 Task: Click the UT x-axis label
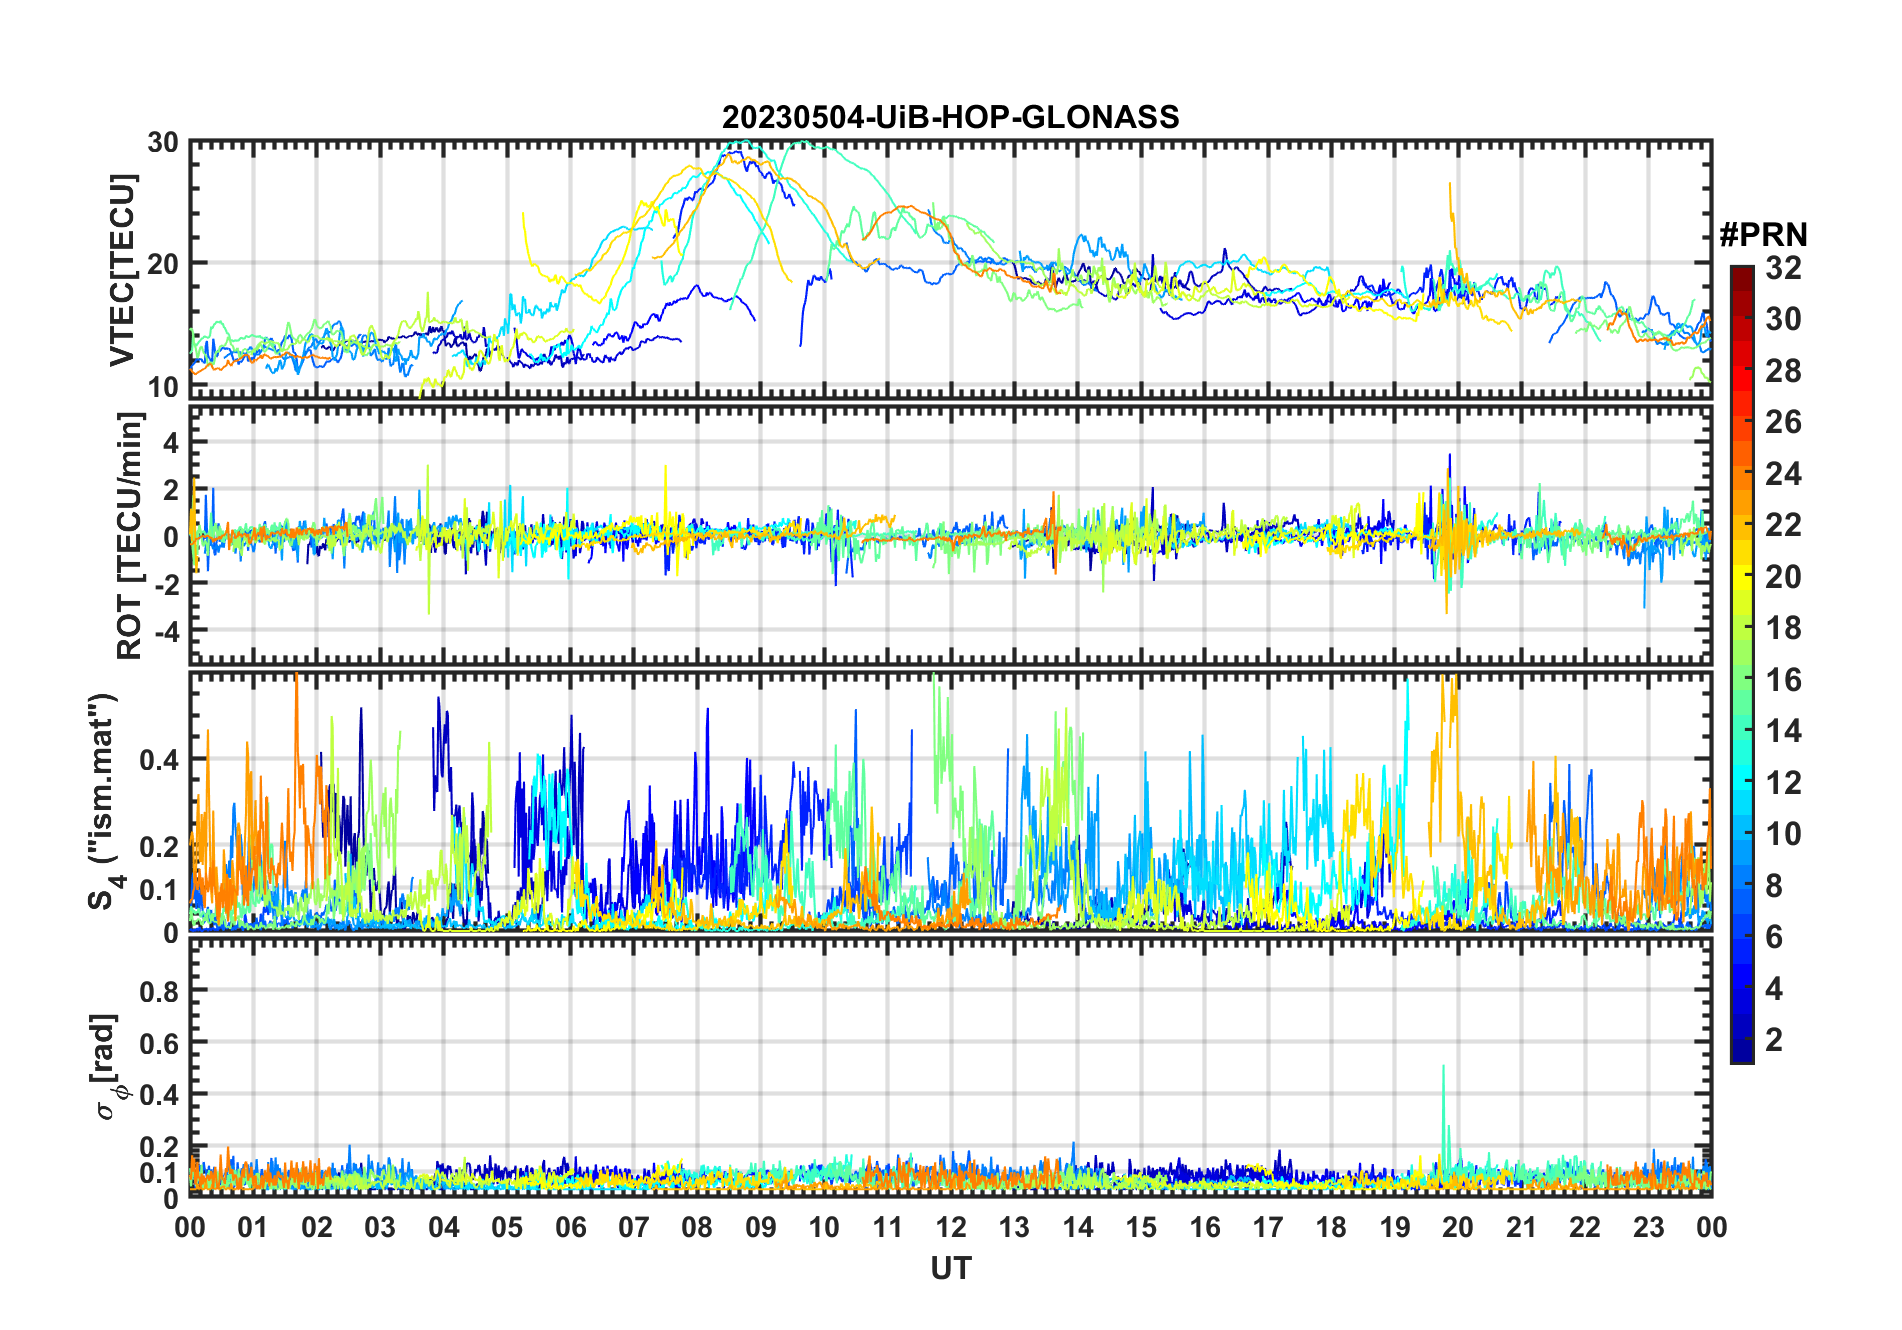click(950, 1268)
